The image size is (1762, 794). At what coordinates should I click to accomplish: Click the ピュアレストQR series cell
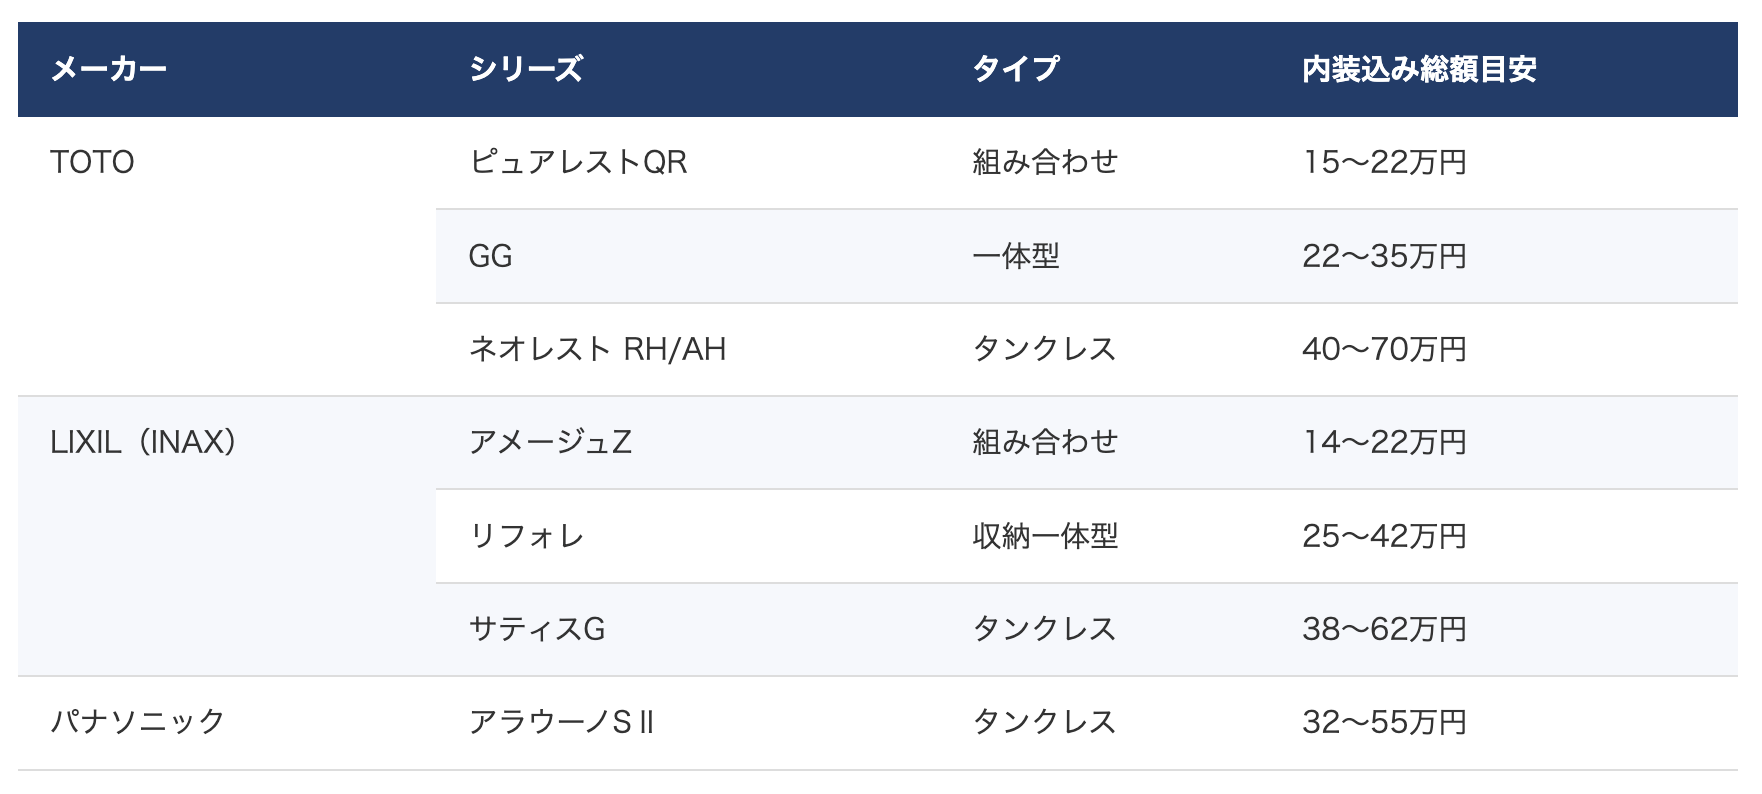[578, 162]
